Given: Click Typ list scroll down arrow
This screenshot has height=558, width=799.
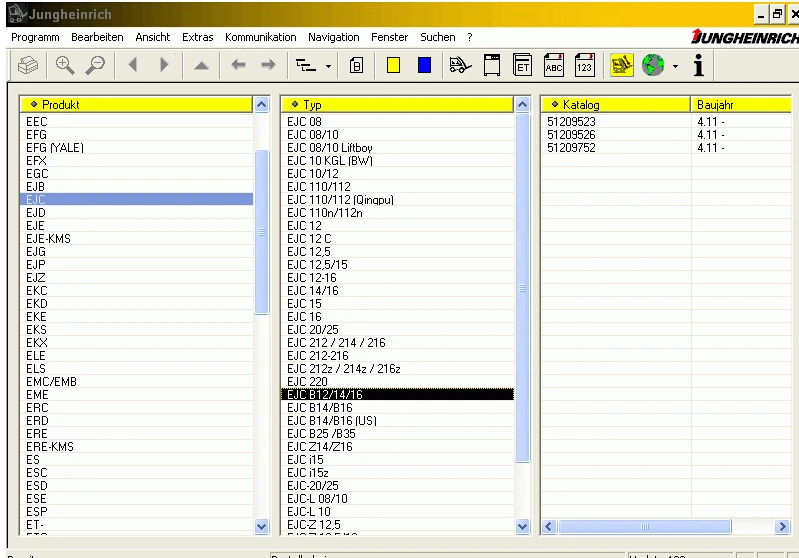Looking at the screenshot, I should tap(522, 526).
